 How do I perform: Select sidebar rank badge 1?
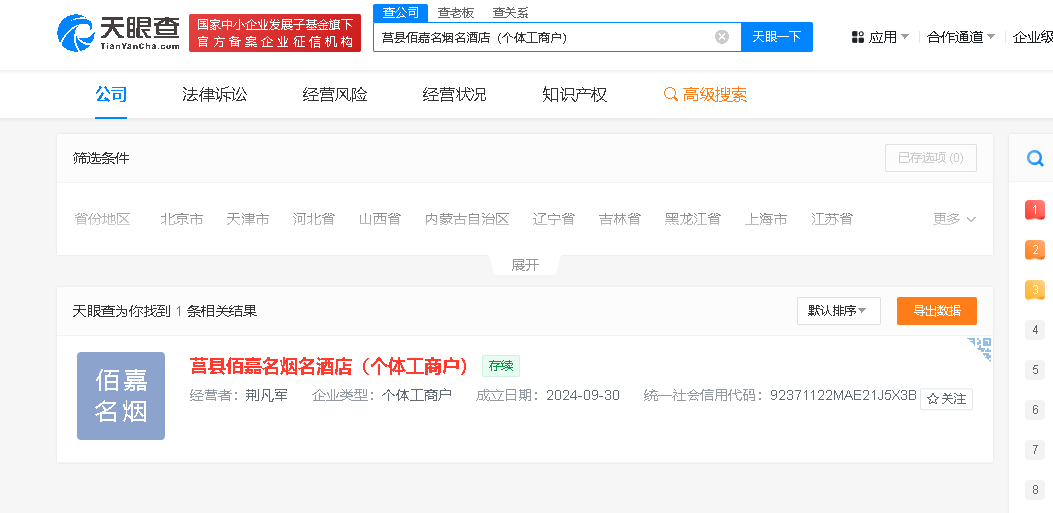tap(1035, 210)
